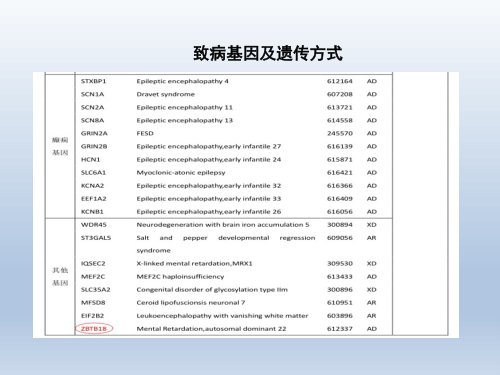Select the KCNA2 gene symbol
This screenshot has width=500, height=375.
click(92, 185)
